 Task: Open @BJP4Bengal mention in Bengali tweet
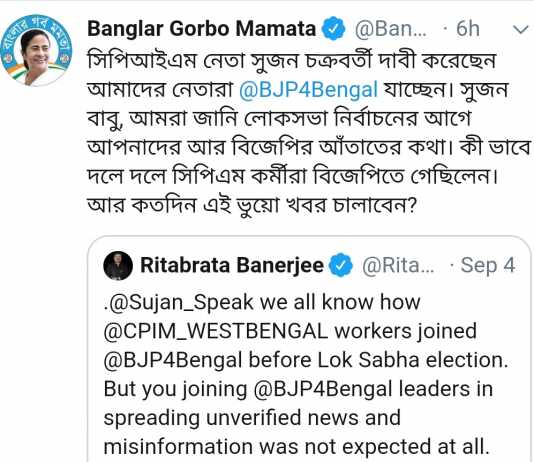(x=309, y=90)
